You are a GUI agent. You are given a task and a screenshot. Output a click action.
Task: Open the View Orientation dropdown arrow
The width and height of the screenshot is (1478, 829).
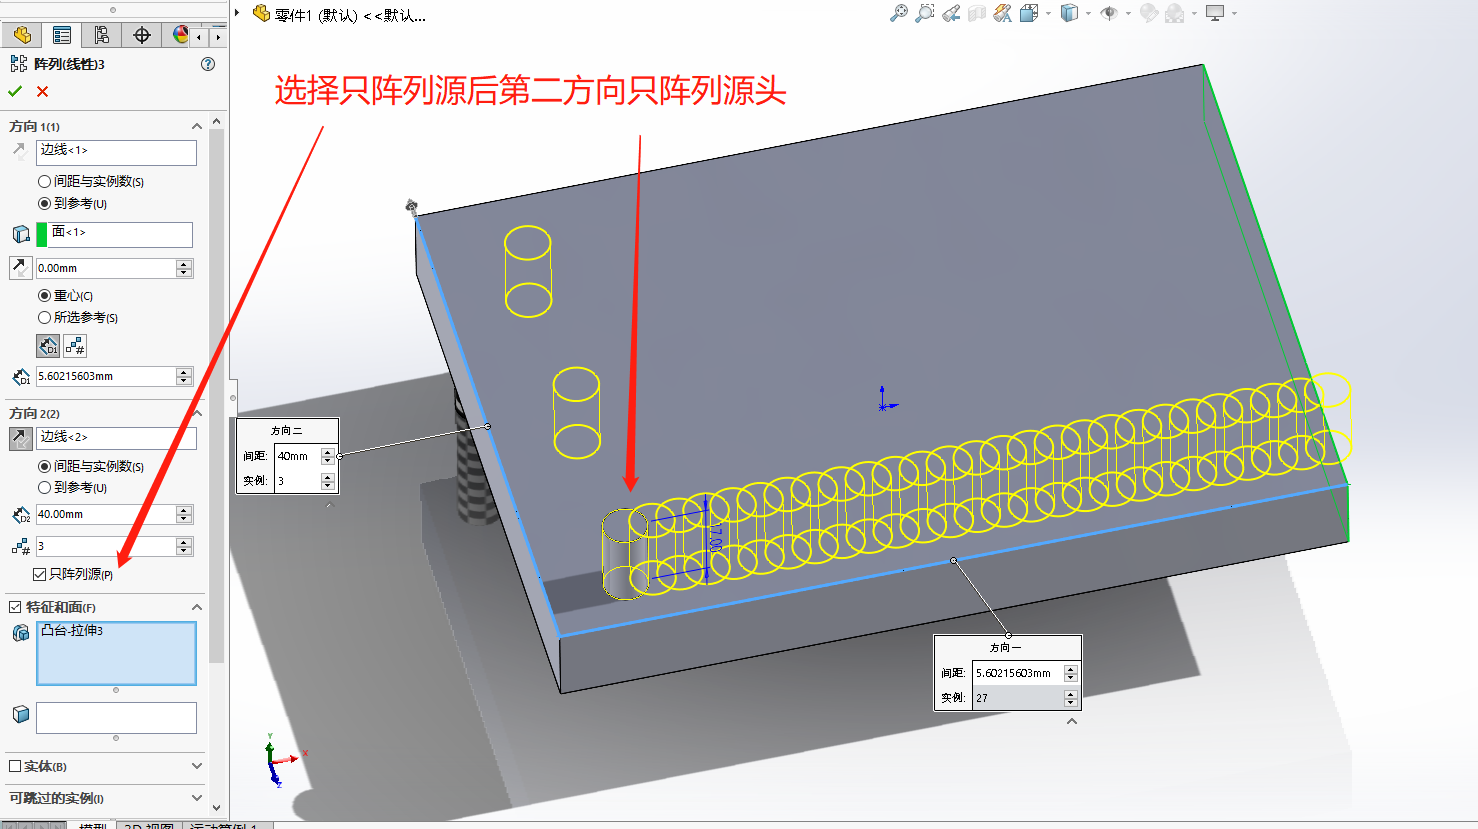1048,14
